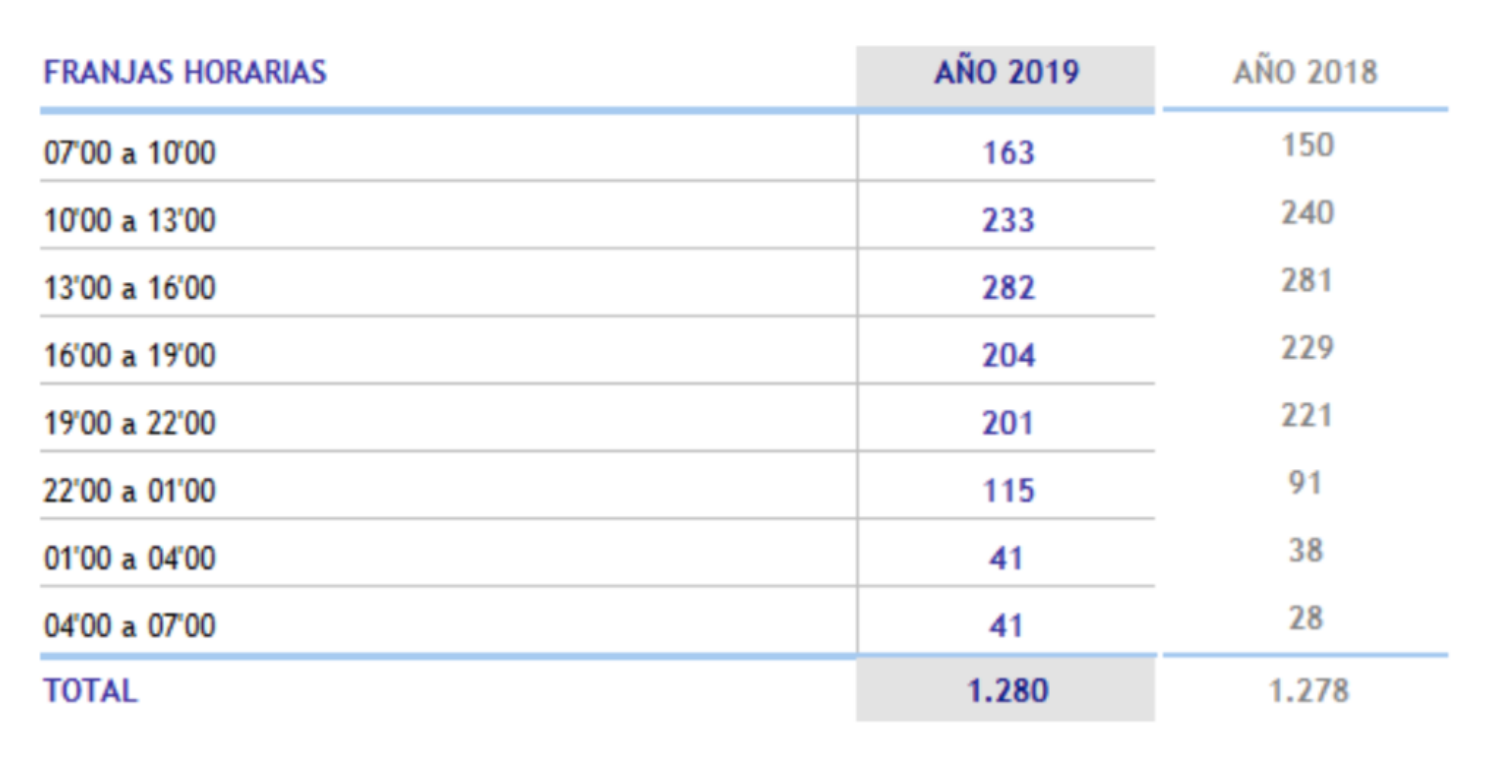The width and height of the screenshot is (1500, 775).
Task: Click the 2019 value 115
Action: [x=1008, y=491]
